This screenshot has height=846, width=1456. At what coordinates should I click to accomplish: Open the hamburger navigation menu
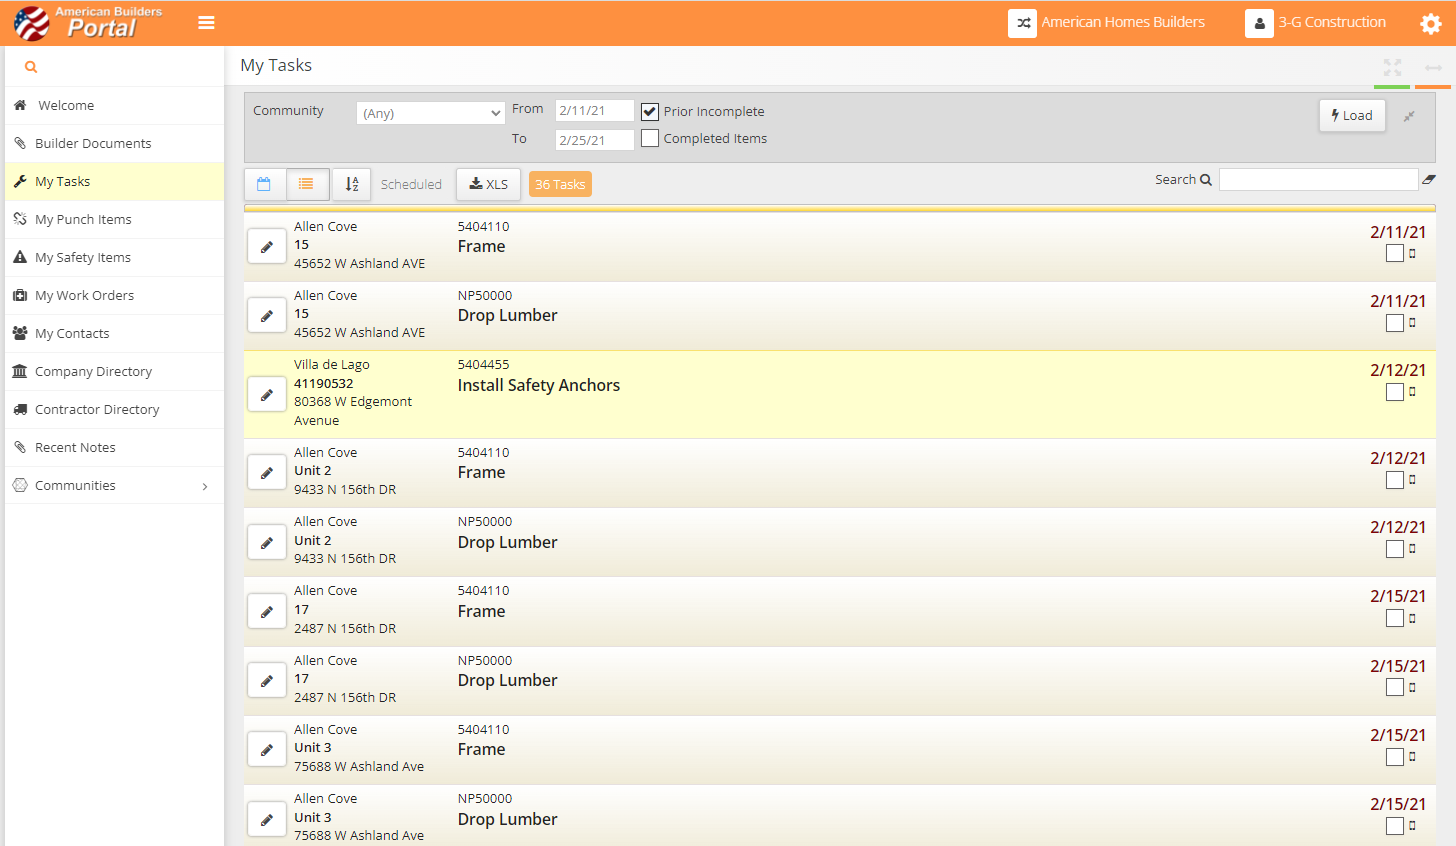tap(207, 22)
